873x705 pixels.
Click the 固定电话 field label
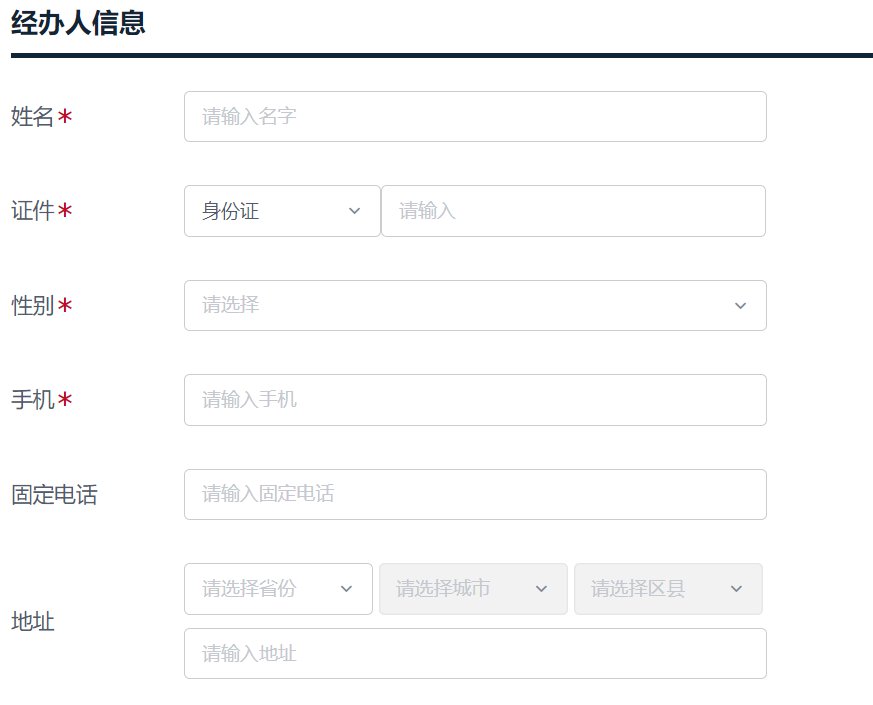pos(54,494)
